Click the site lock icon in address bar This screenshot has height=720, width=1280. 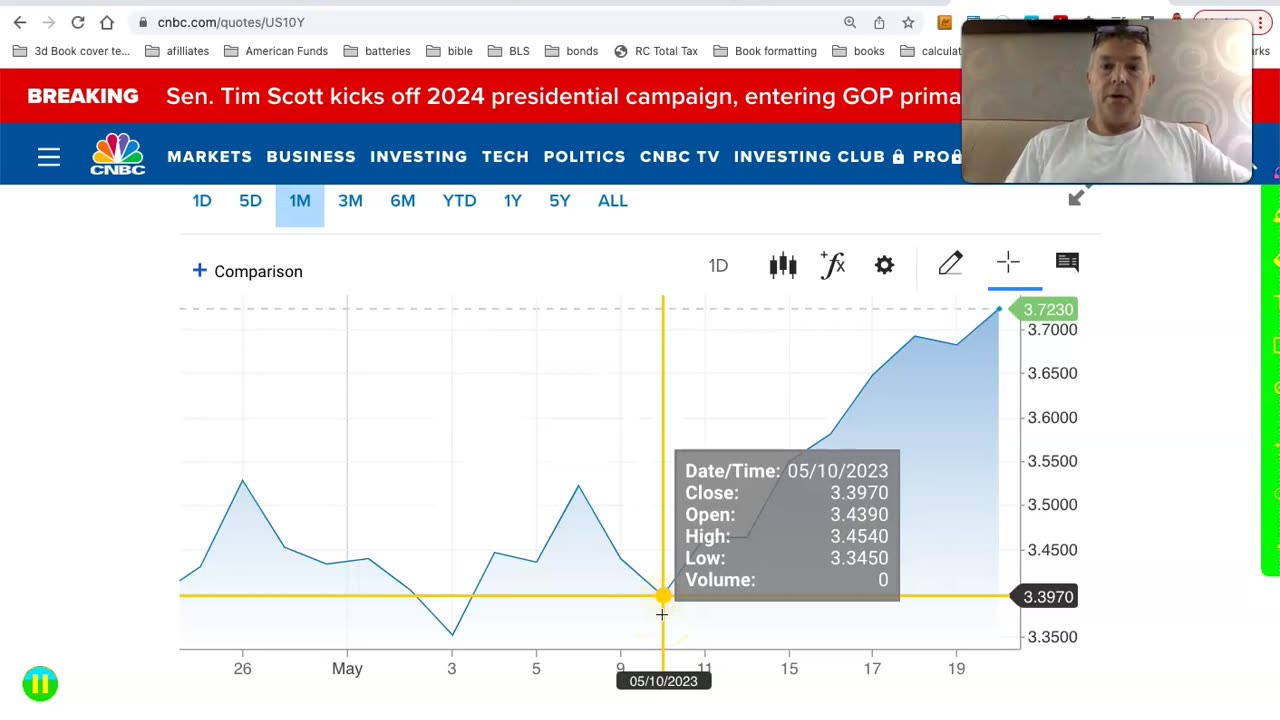(x=144, y=22)
